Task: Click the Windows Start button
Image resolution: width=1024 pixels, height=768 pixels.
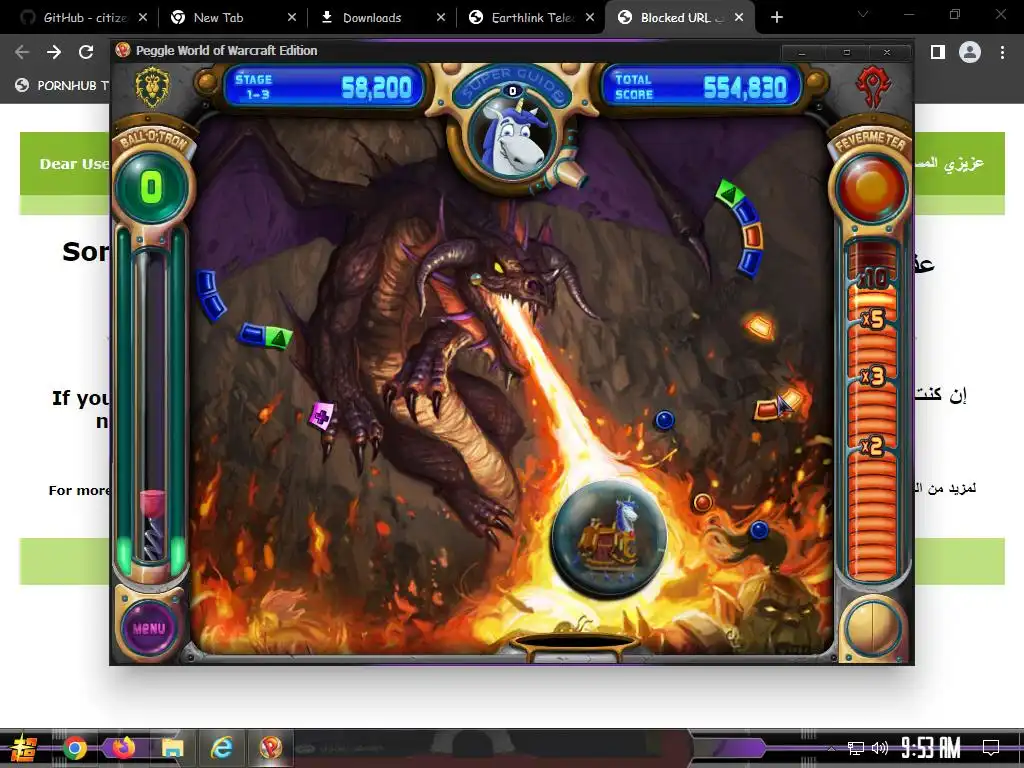Action: pyautogui.click(x=24, y=748)
